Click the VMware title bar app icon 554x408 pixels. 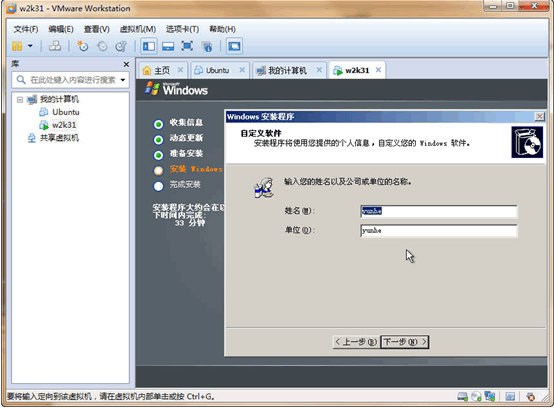click(x=11, y=8)
